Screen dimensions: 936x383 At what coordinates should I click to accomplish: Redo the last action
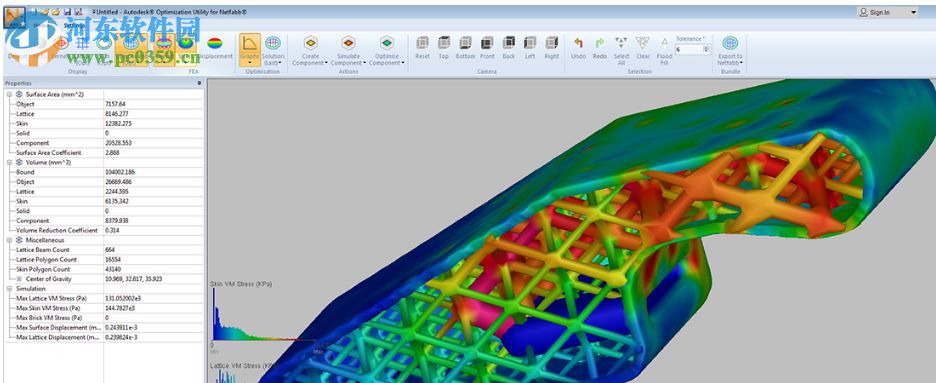[600, 48]
